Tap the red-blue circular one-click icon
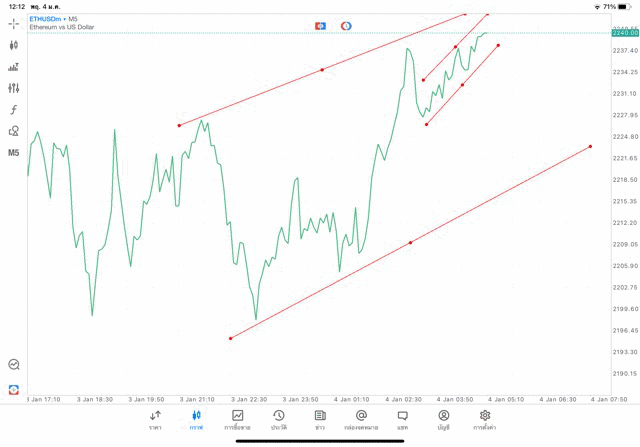Image resolution: width=640 pixels, height=447 pixels. point(346,25)
